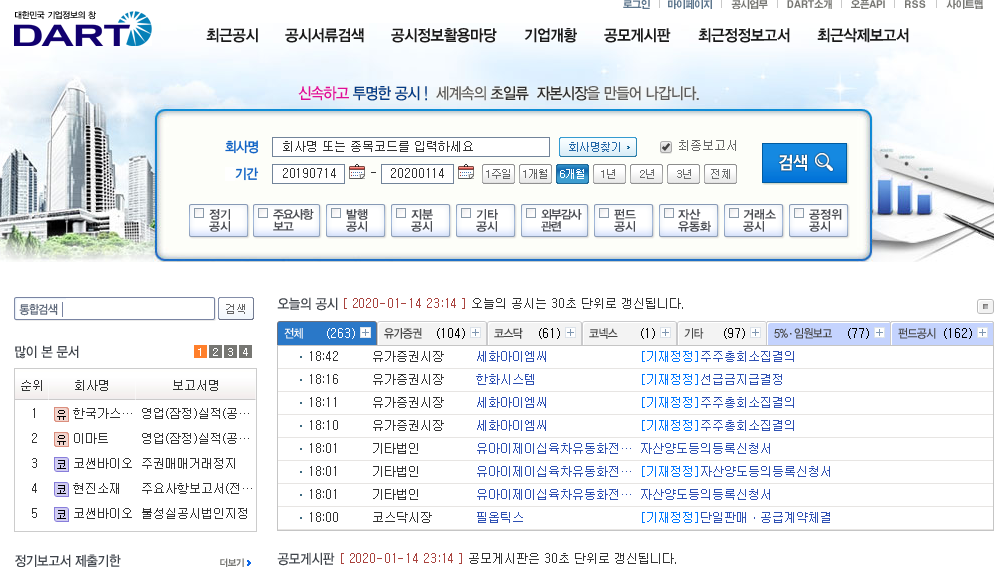Click the blue 검색 search button
Image resolution: width=994 pixels, height=572 pixels.
coord(804,163)
